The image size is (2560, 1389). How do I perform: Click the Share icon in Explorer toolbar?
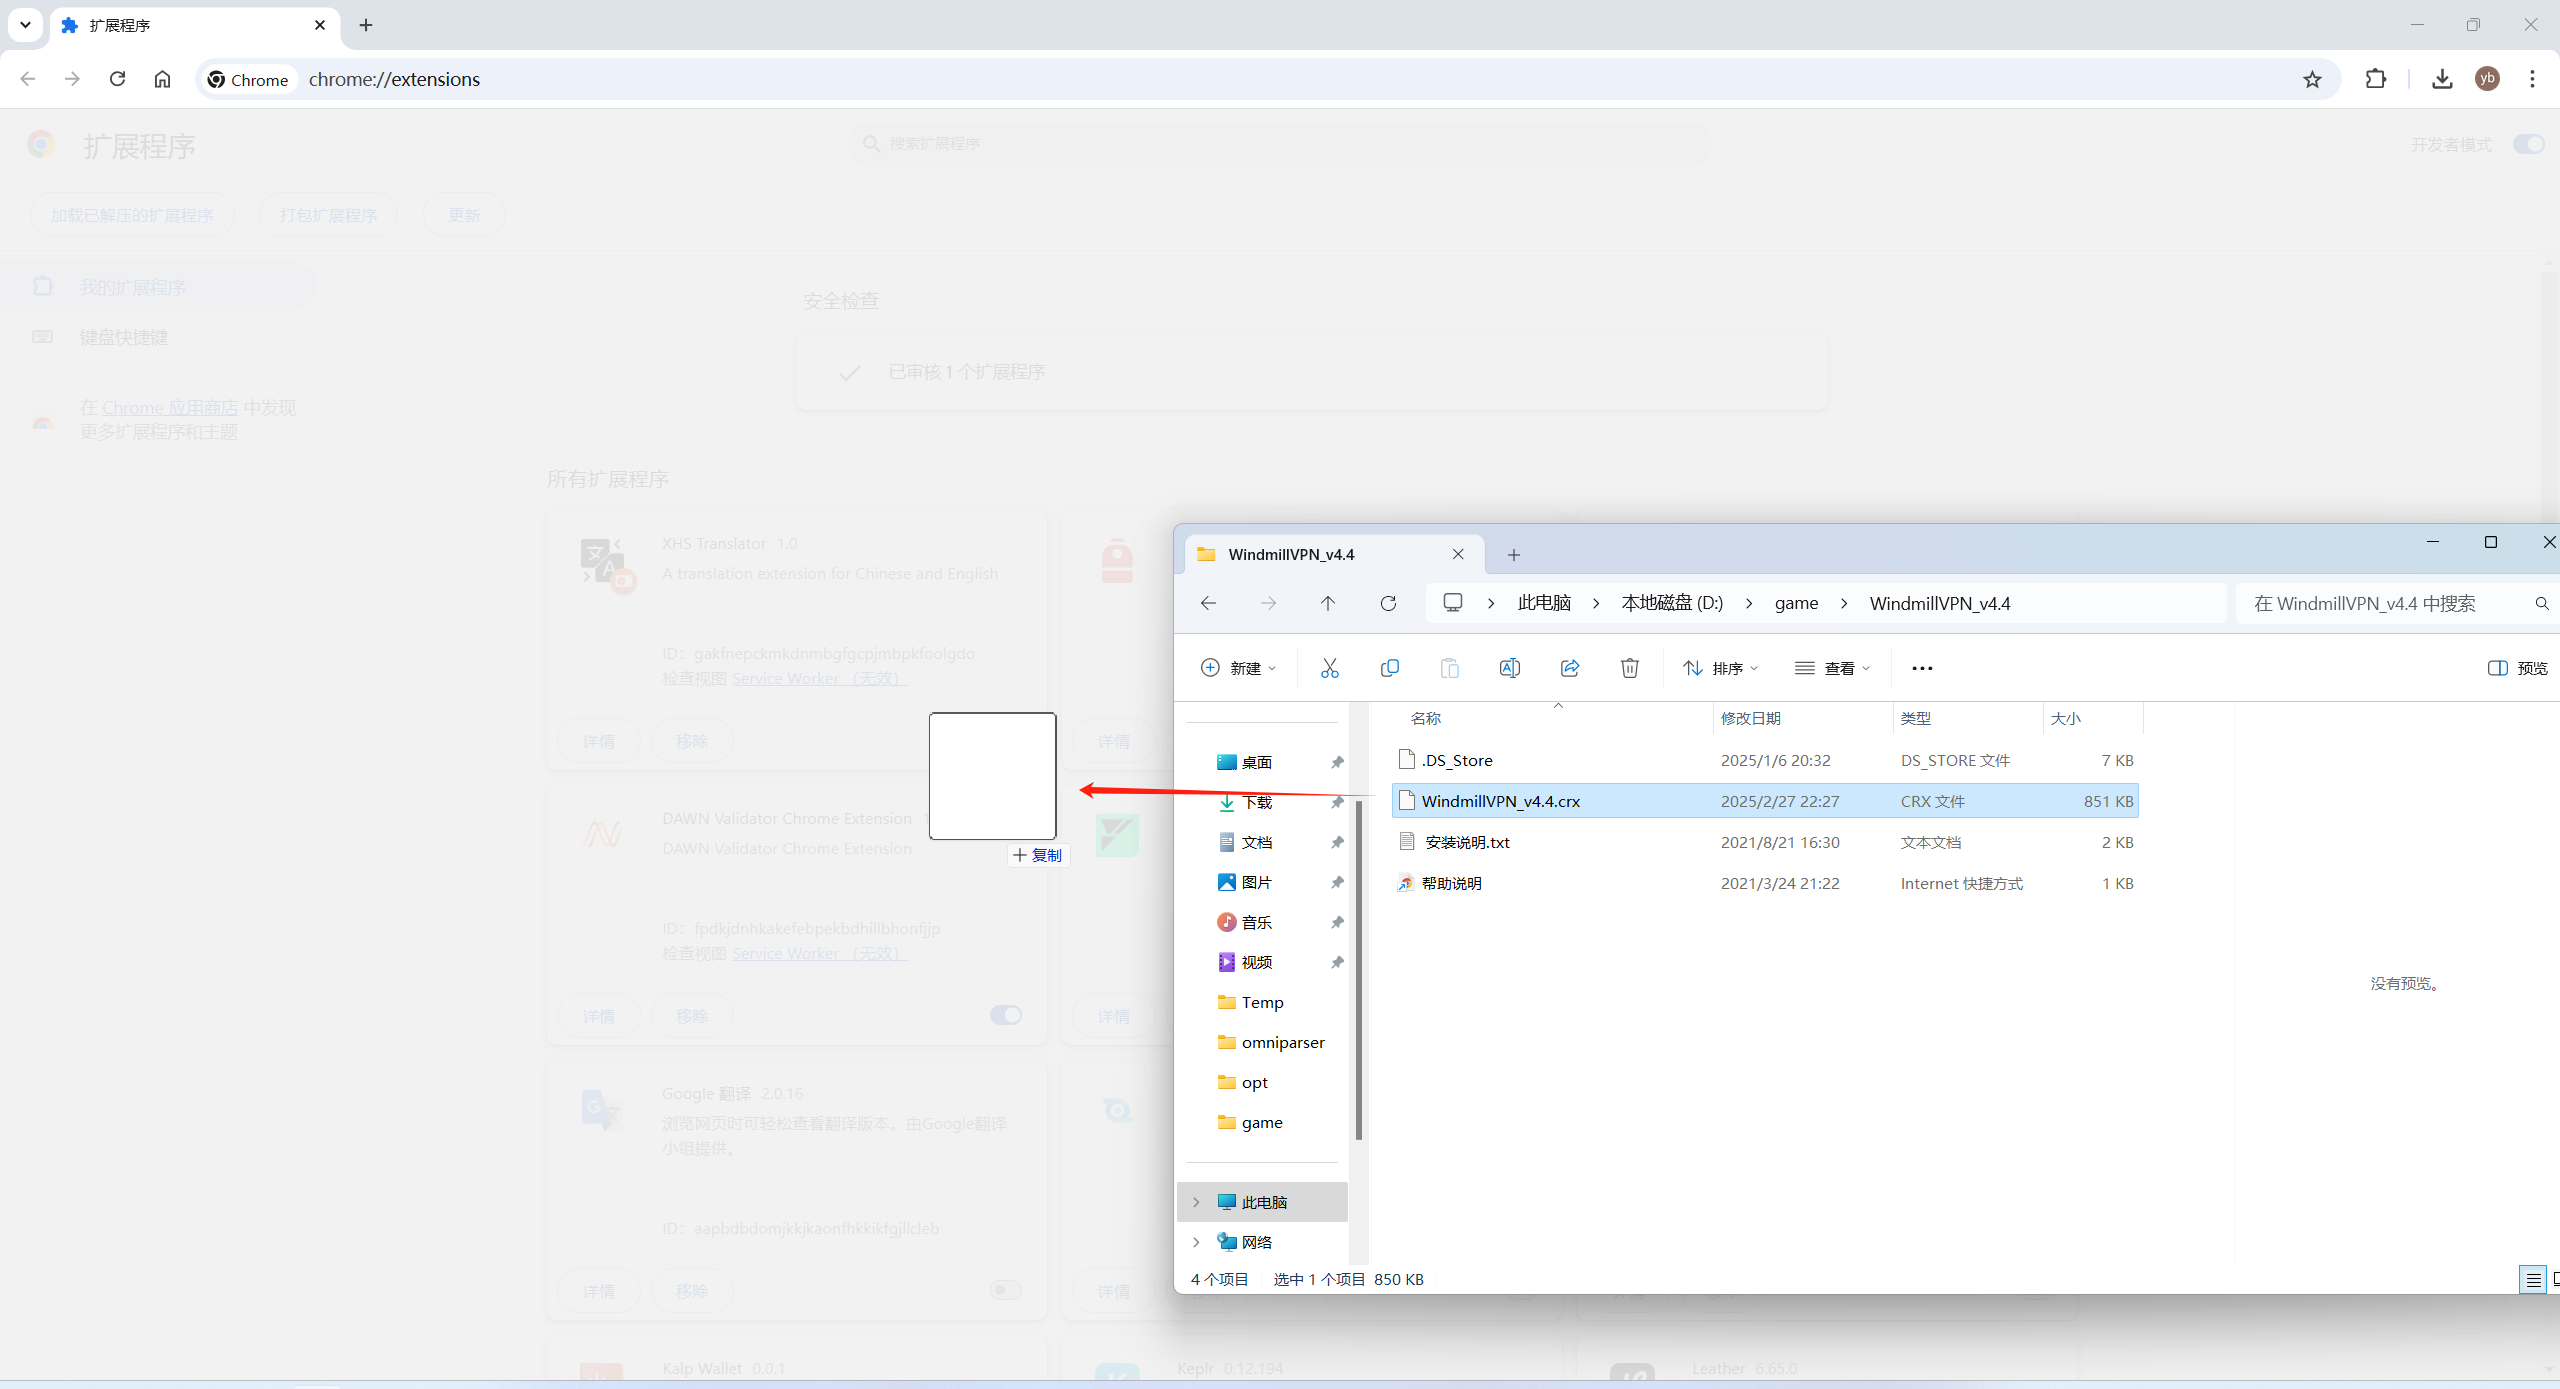1569,668
